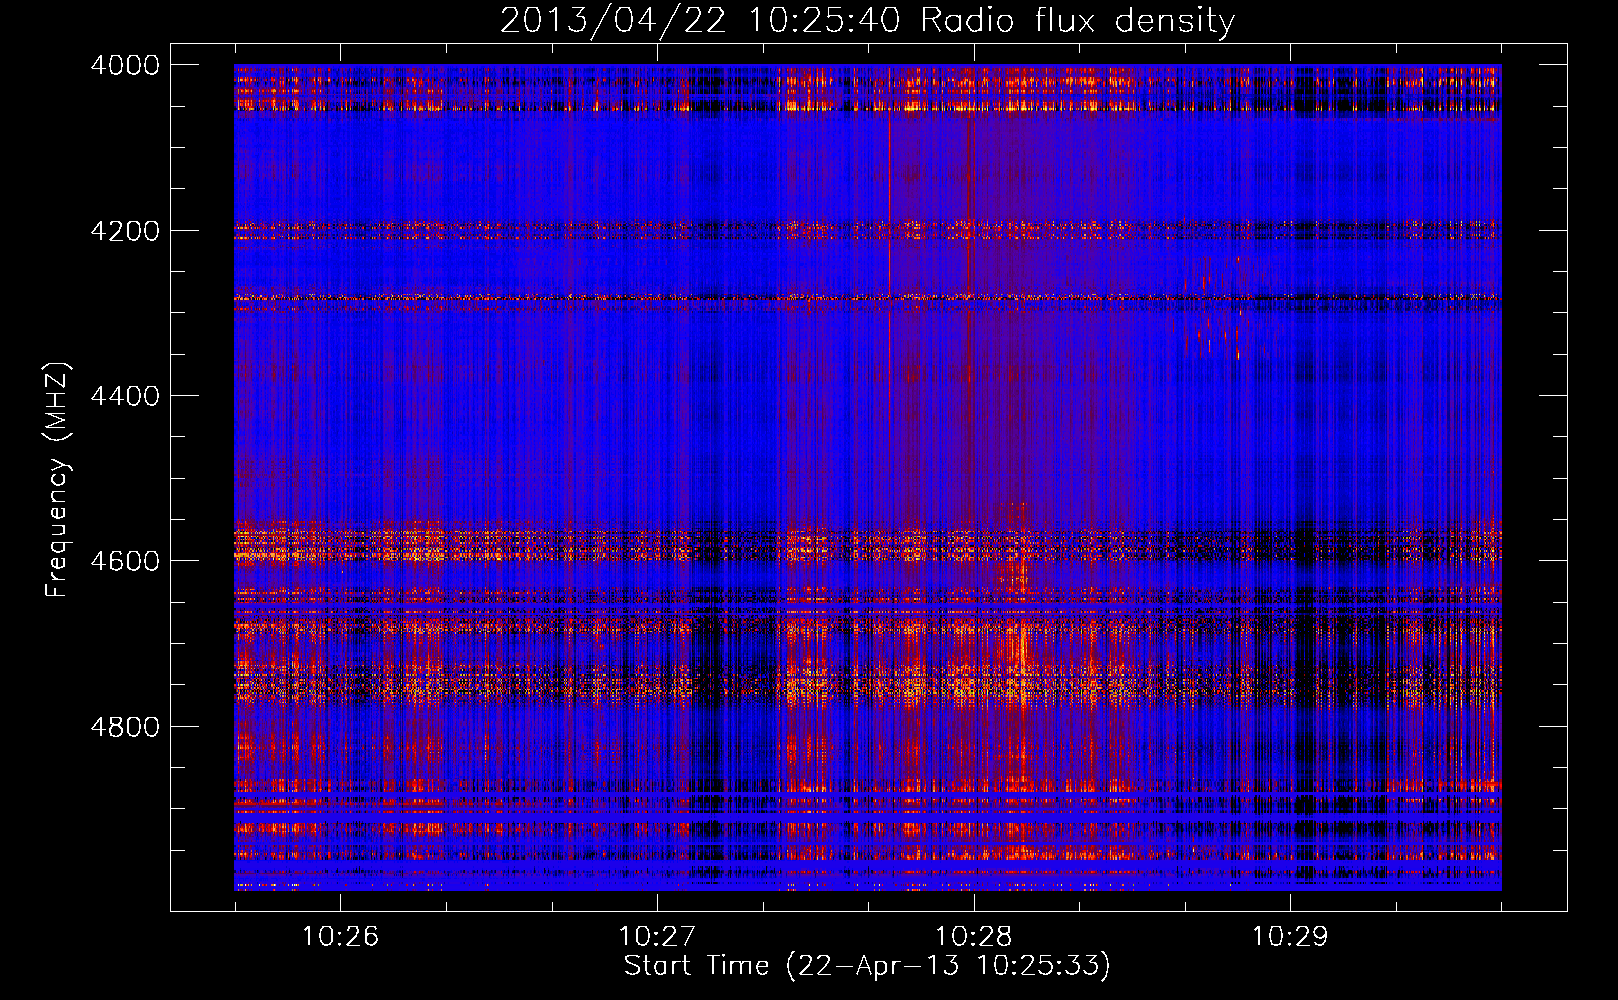Click the 10:27 time tick label
1618x1000 pixels.
click(x=657, y=937)
